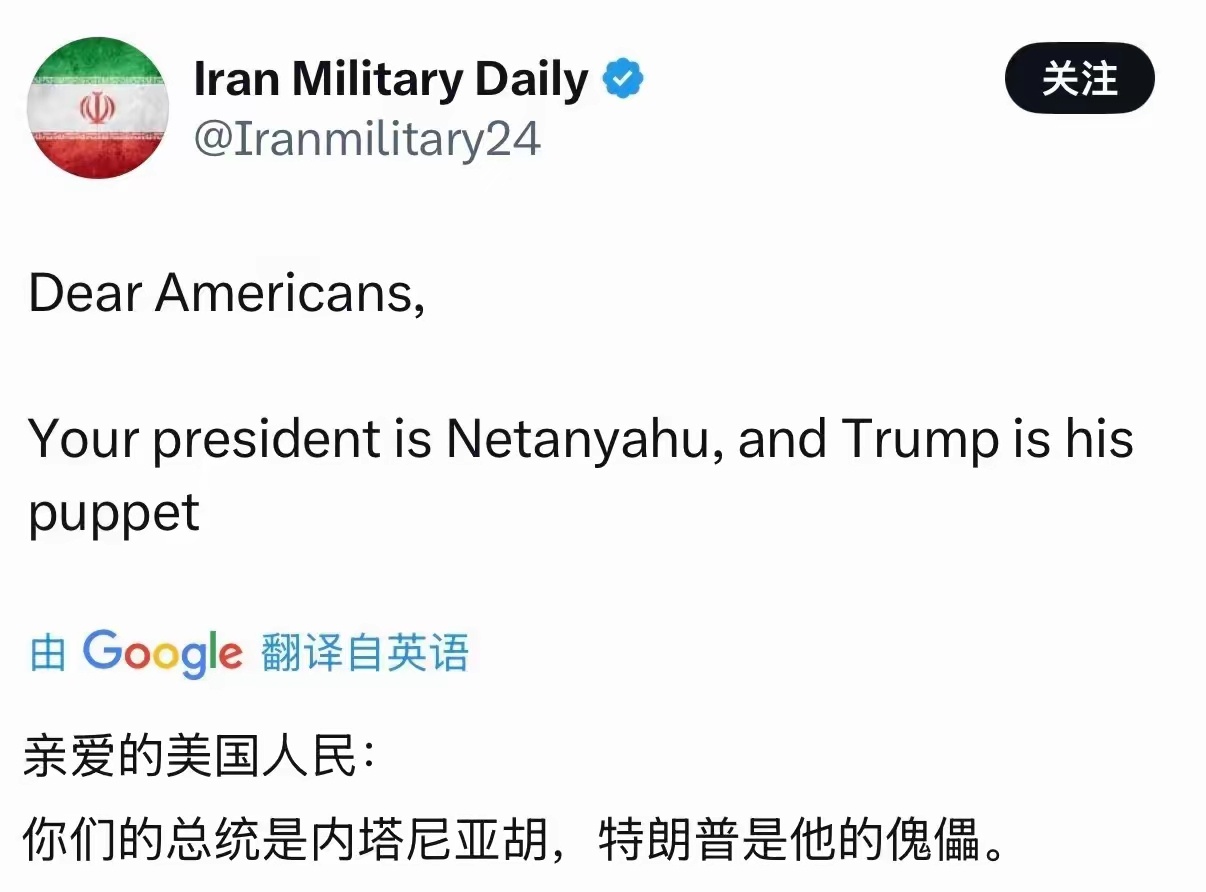Click the red emblem on the flag avatar
Image resolution: width=1206 pixels, height=892 pixels.
[x=97, y=108]
